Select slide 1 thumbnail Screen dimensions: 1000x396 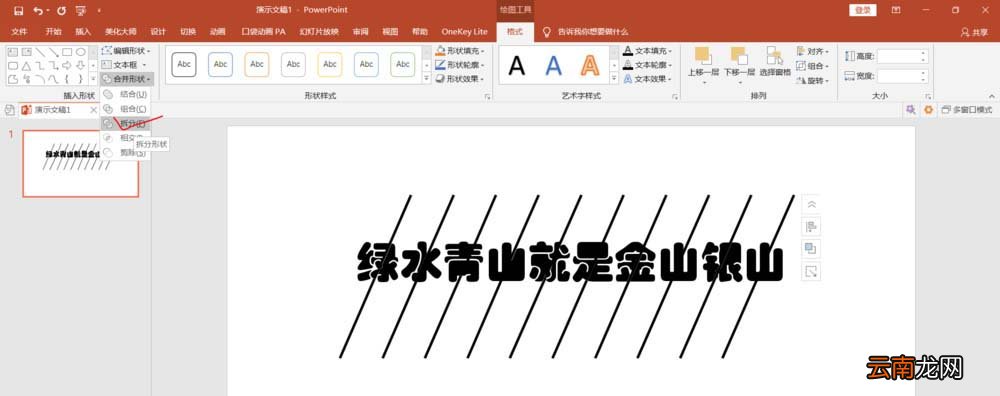(x=80, y=163)
